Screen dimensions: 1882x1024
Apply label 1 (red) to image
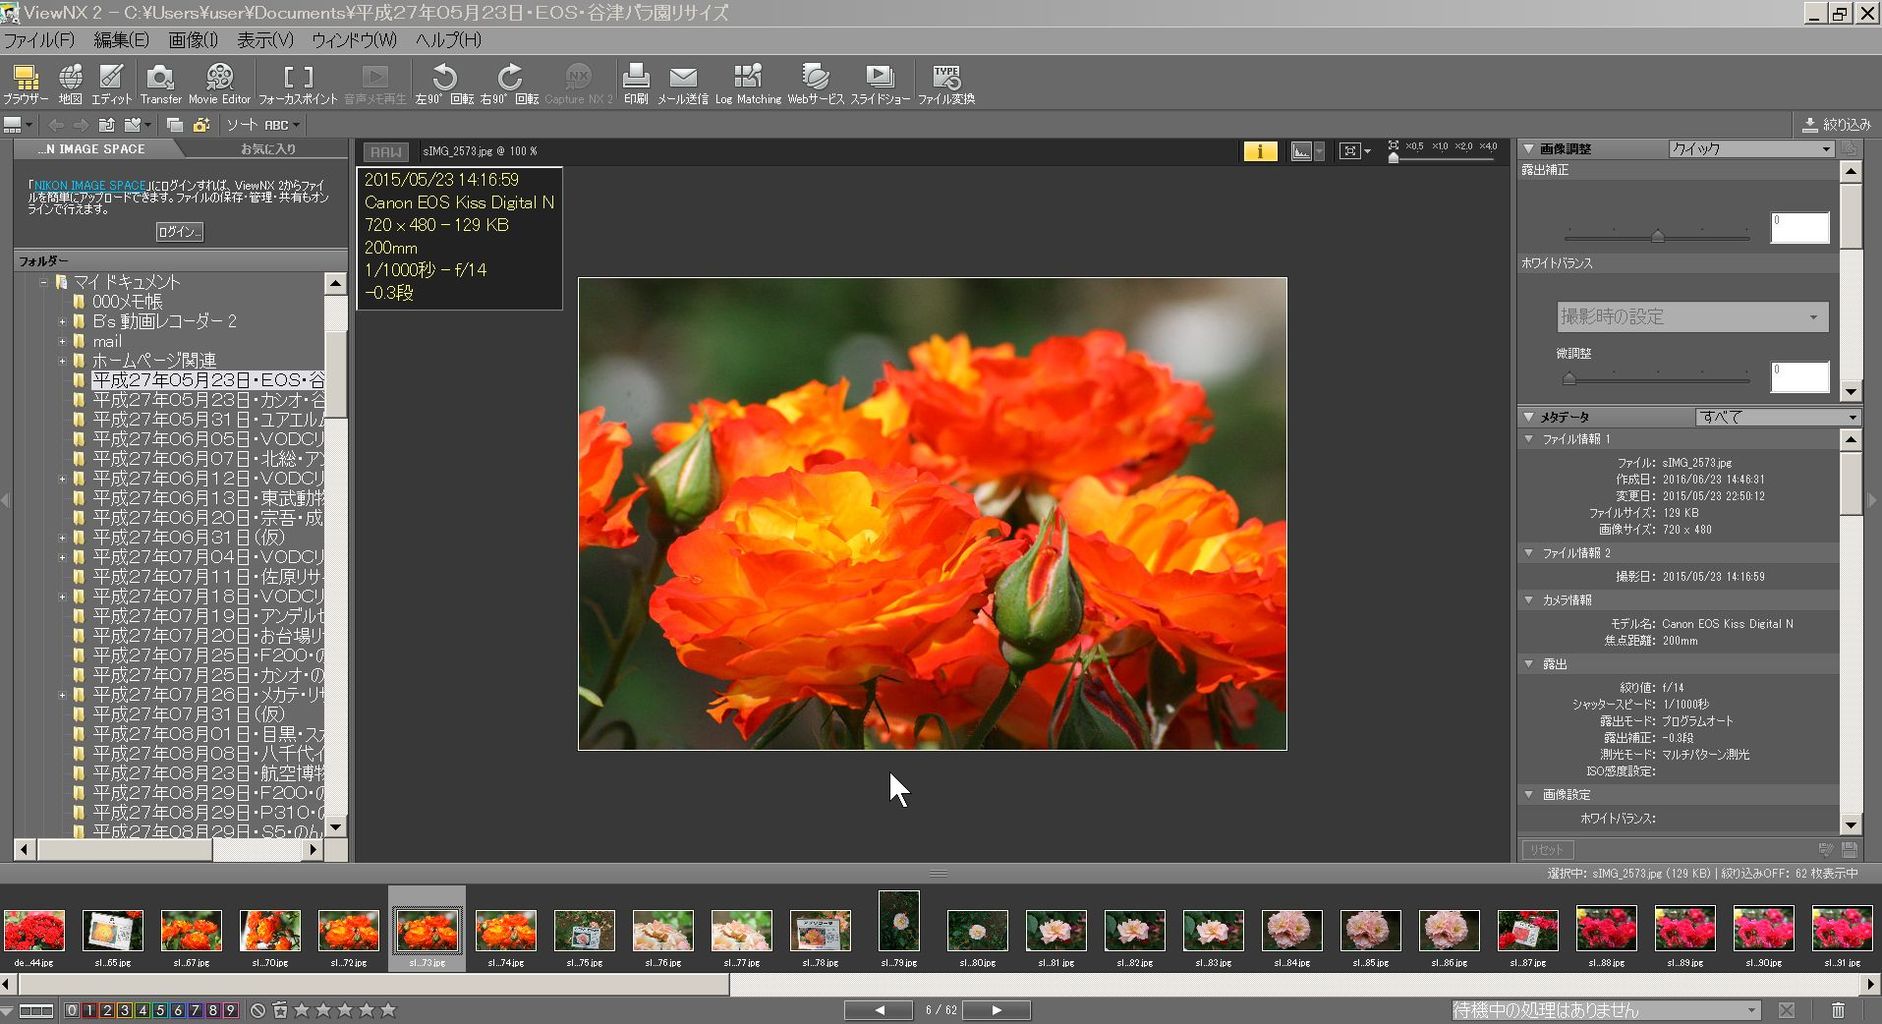pyautogui.click(x=89, y=1010)
